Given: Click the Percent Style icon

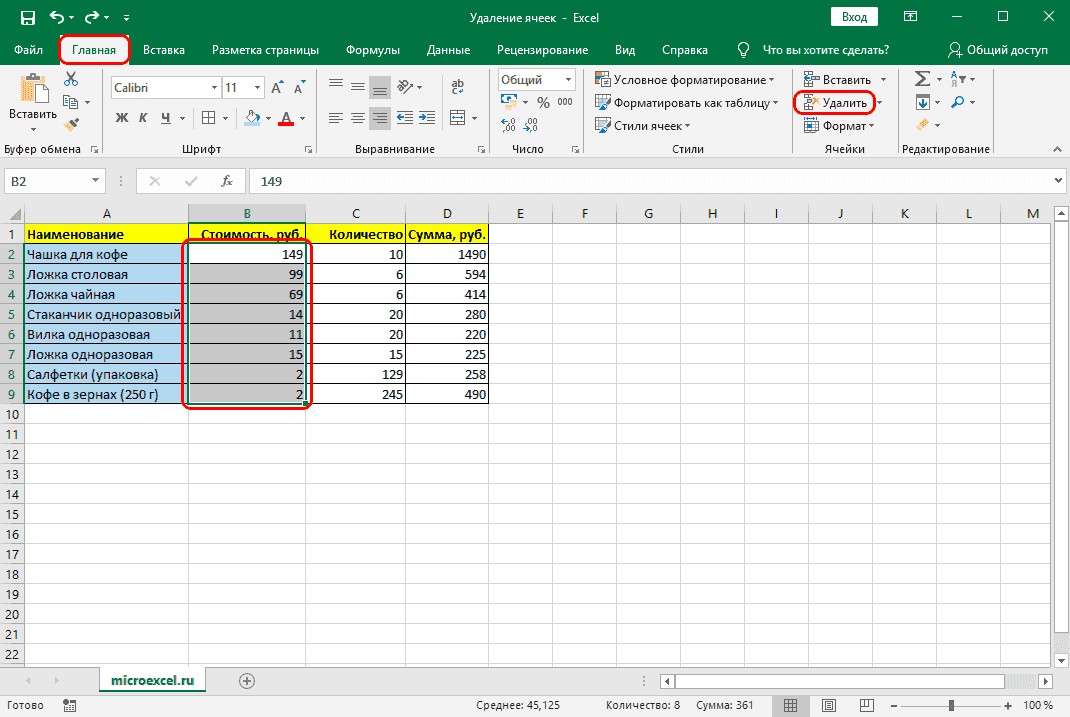Looking at the screenshot, I should [x=543, y=101].
